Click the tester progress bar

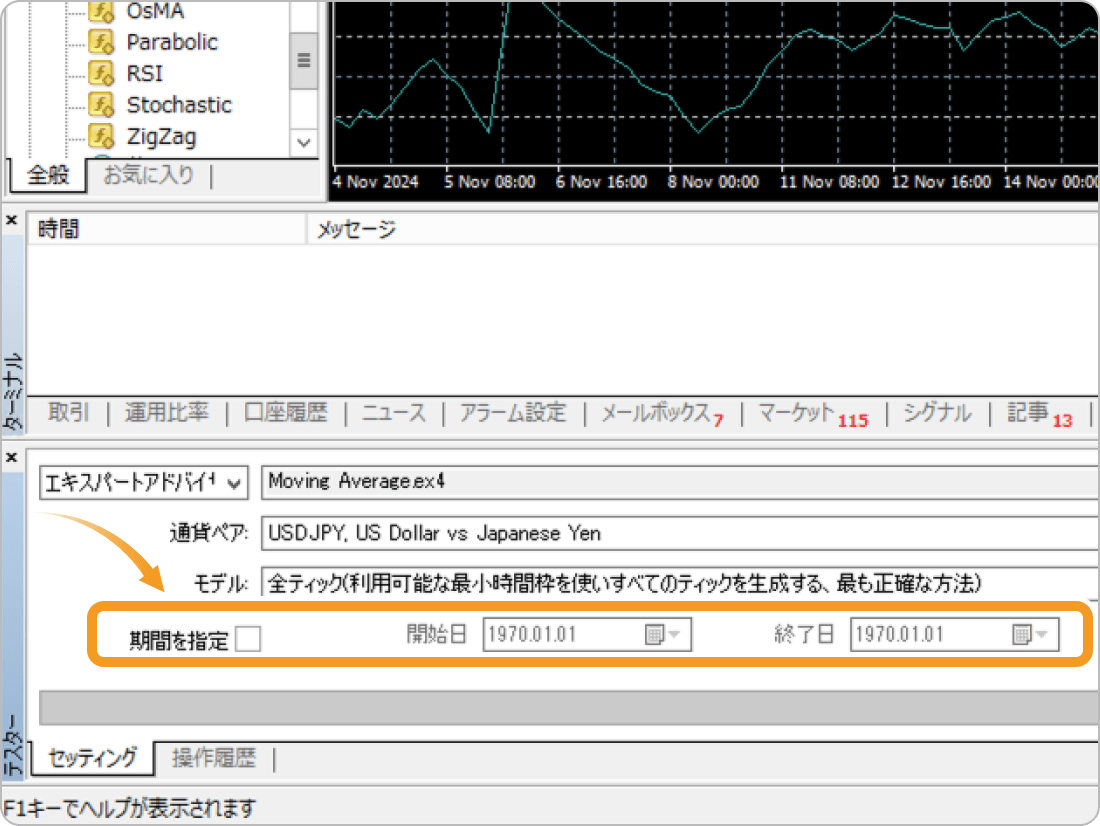(x=569, y=707)
